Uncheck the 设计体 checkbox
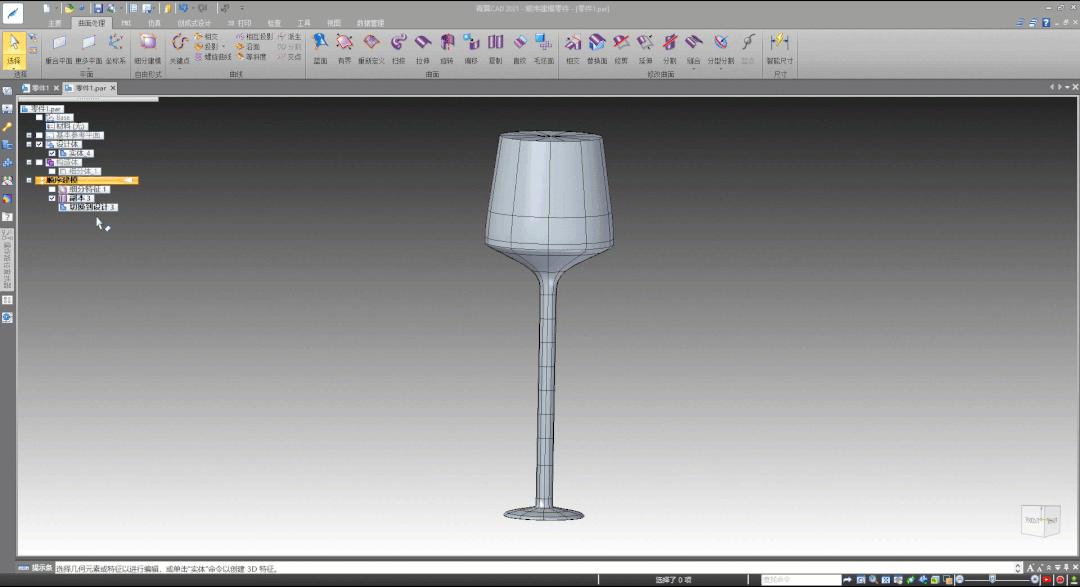1080x587 pixels. 39,145
